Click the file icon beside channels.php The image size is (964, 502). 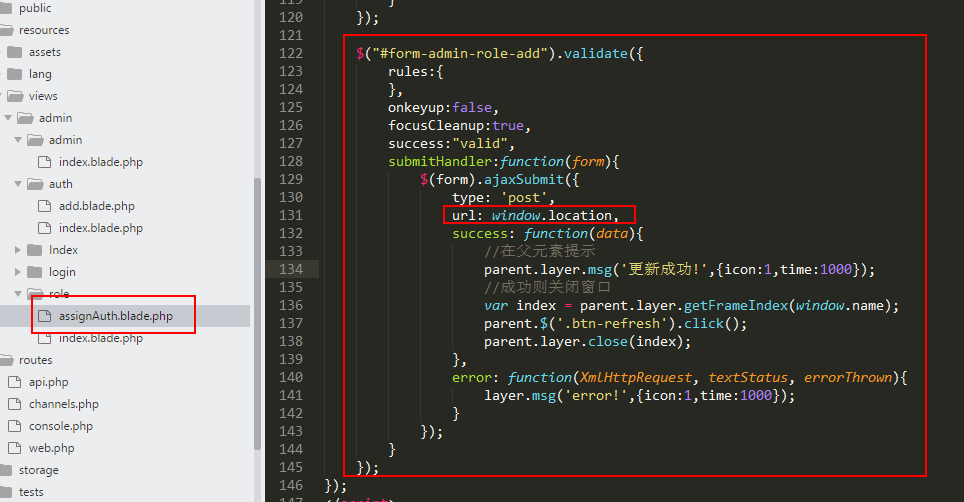(14, 404)
